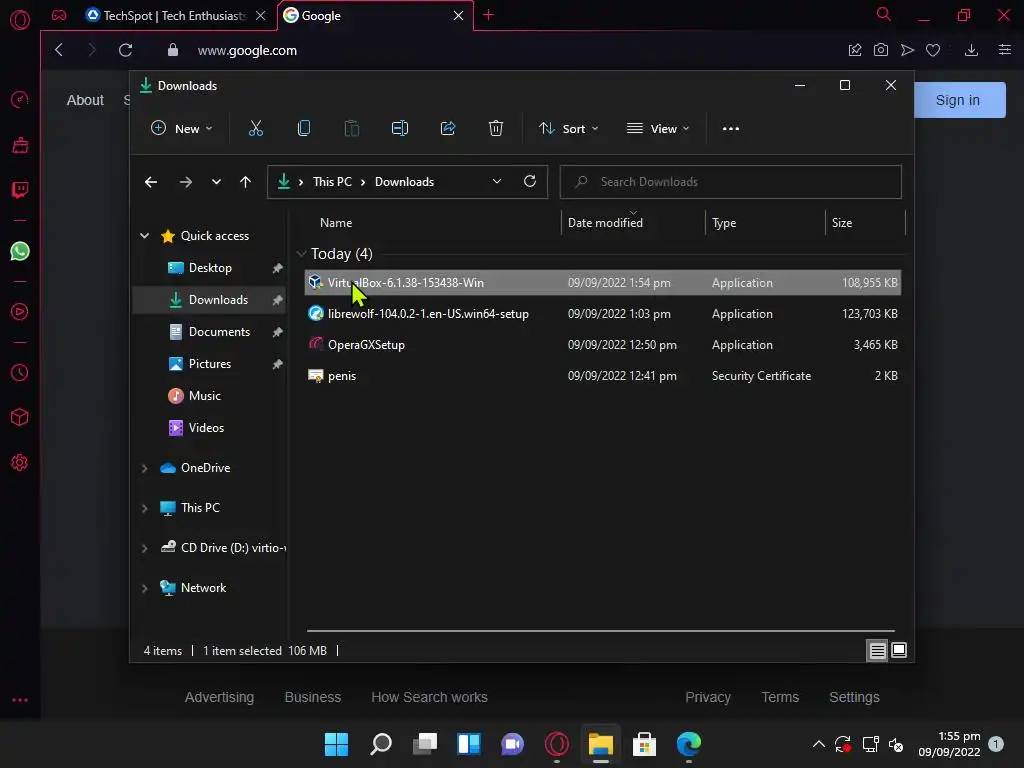Click the Google Sign in button

click(x=957, y=100)
